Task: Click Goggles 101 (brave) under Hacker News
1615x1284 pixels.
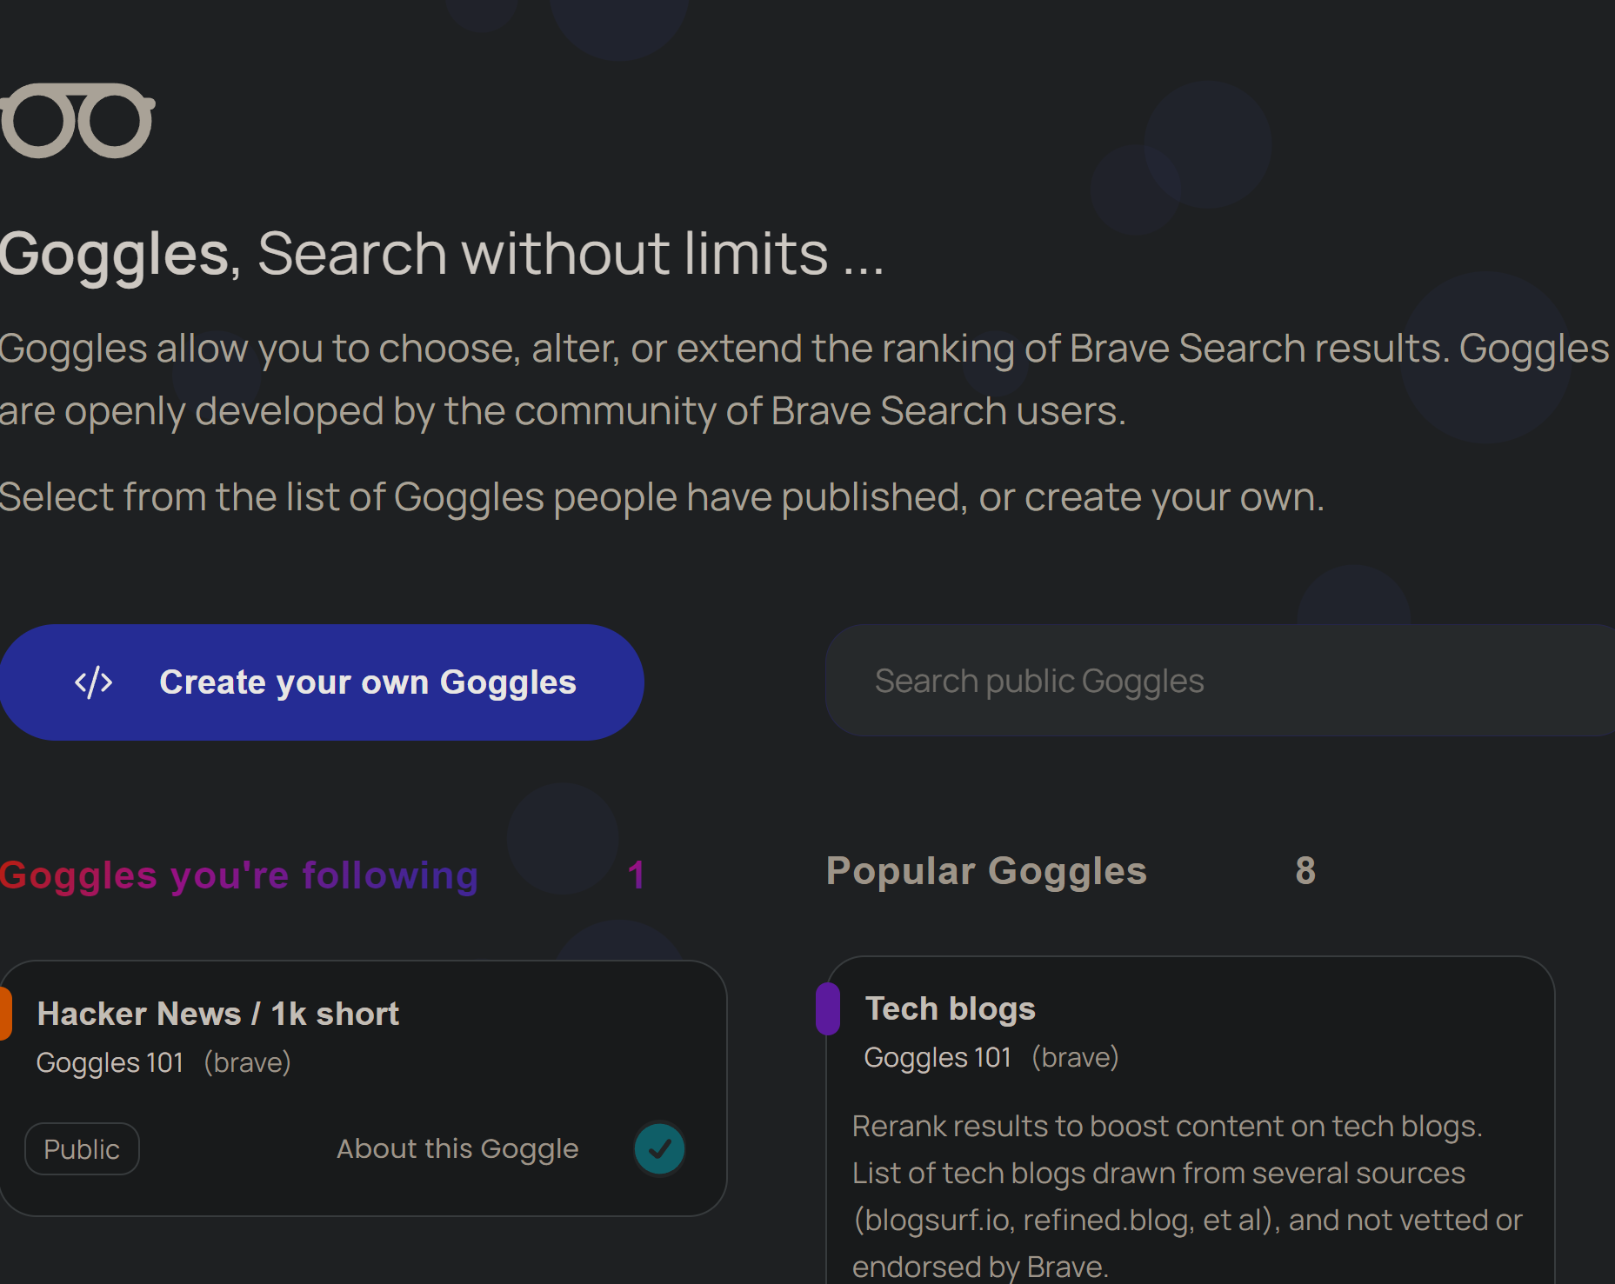Action: [163, 1063]
